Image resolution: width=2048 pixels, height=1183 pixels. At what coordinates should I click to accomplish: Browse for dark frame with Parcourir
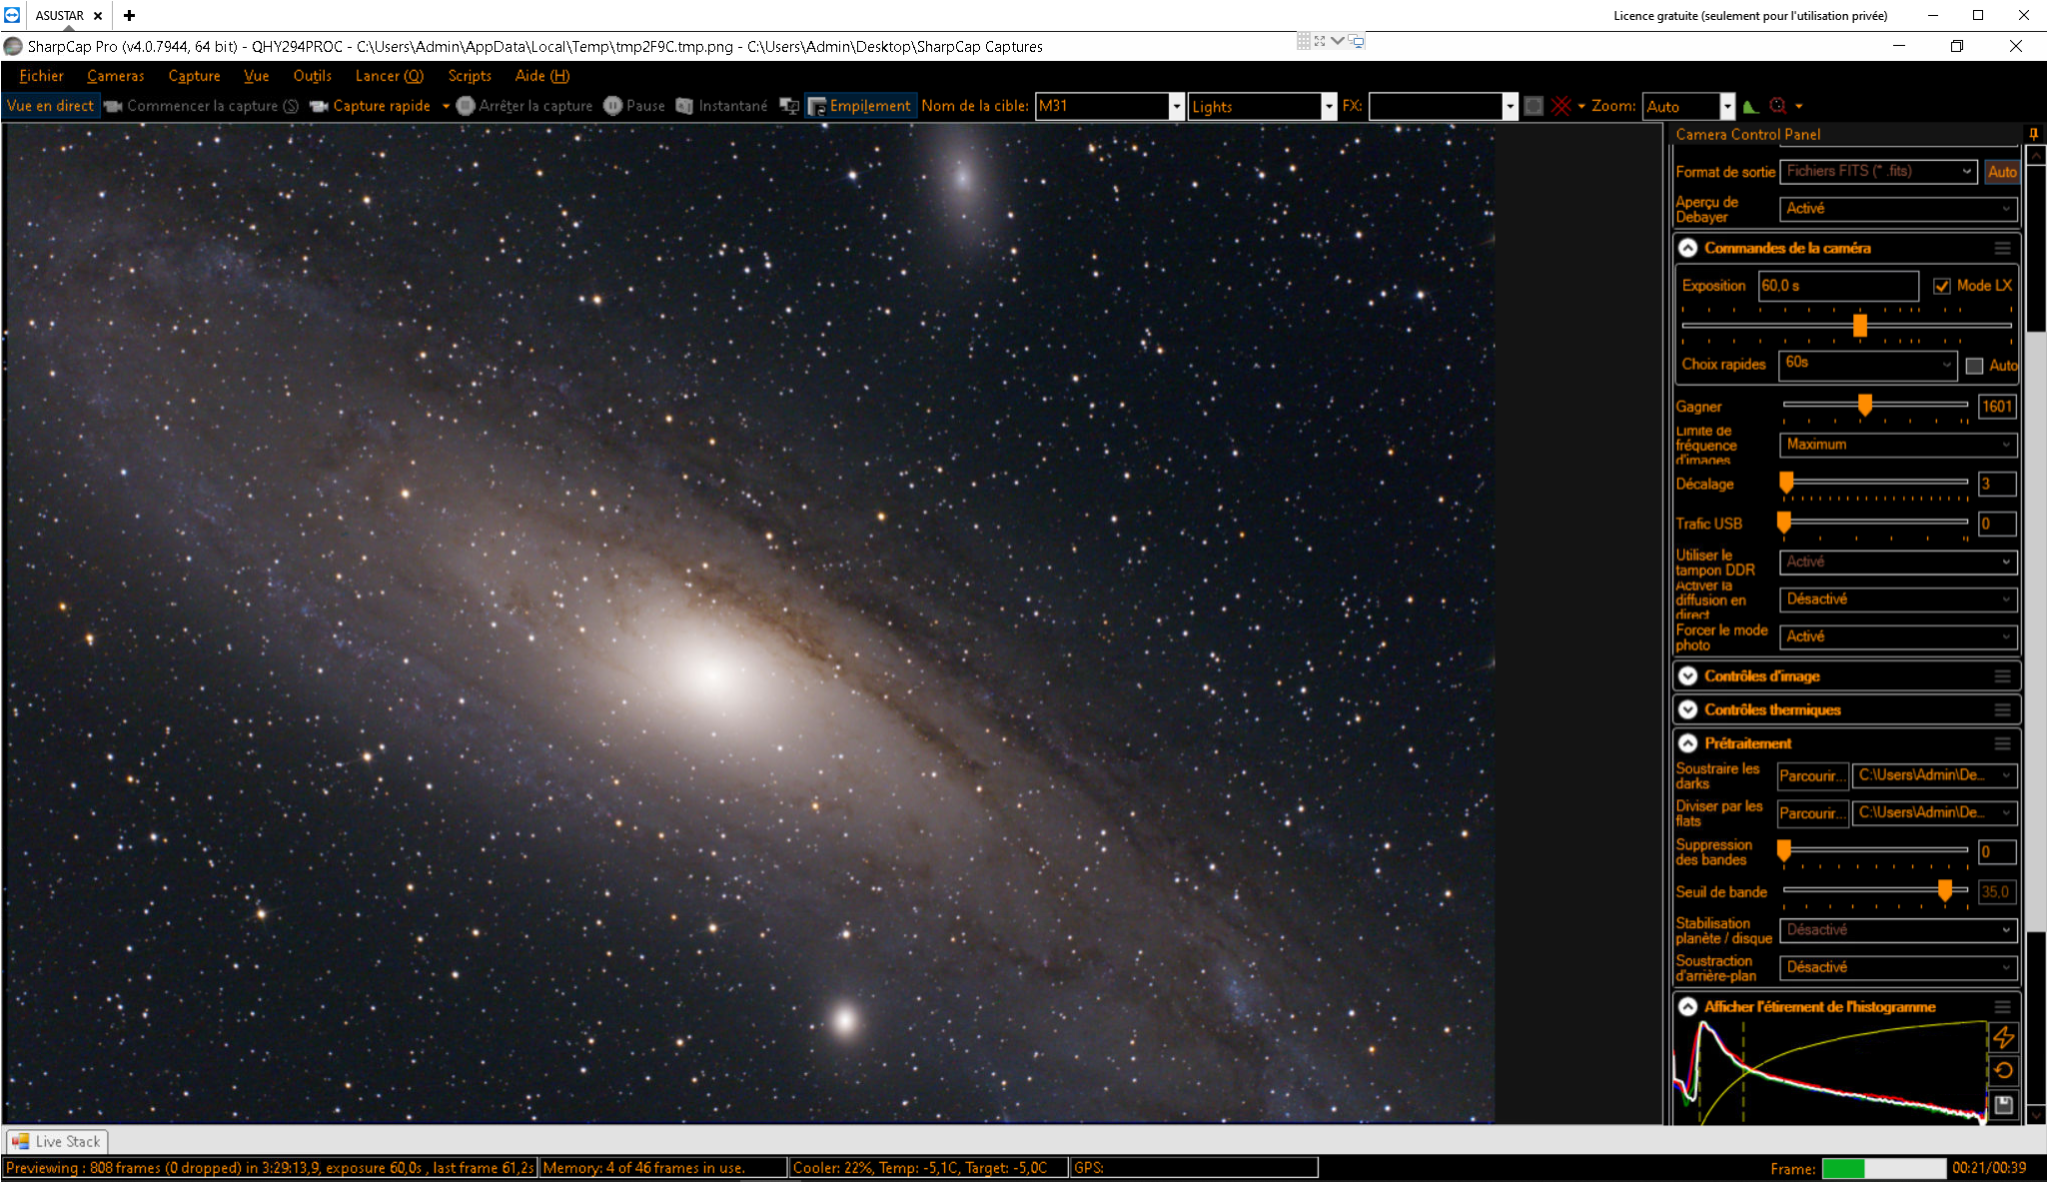(x=1812, y=776)
